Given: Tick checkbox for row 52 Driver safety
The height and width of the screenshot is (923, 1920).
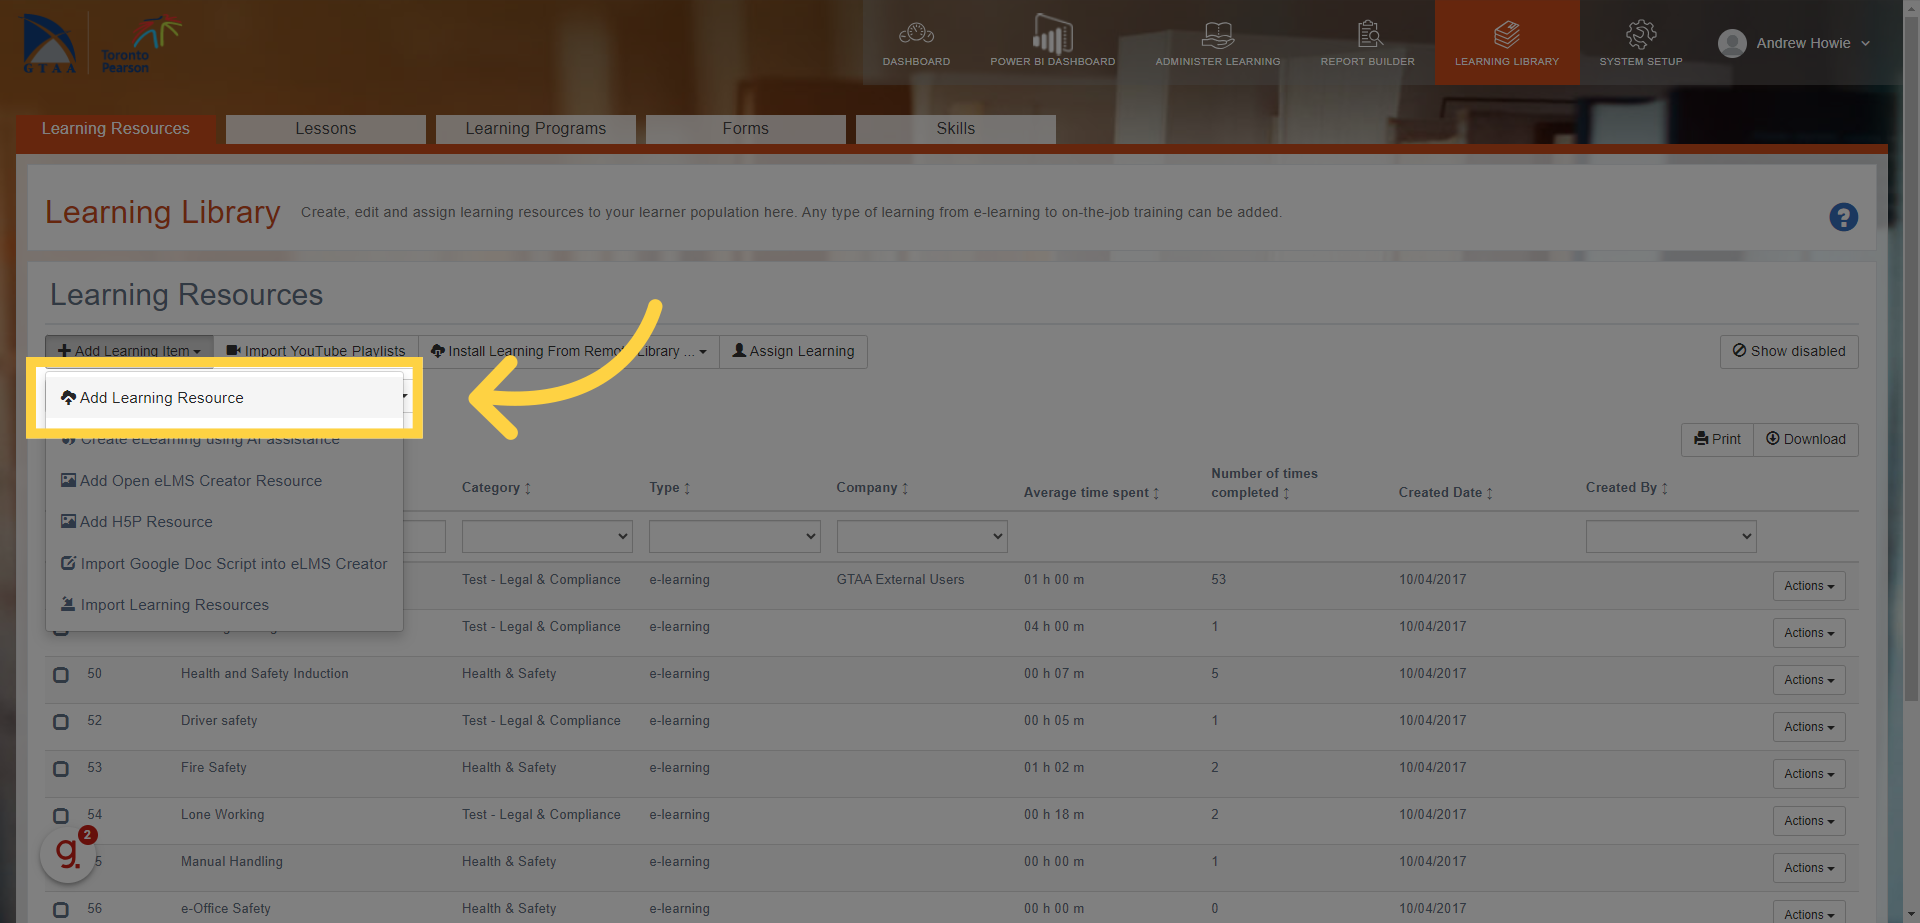Looking at the screenshot, I should [x=61, y=722].
